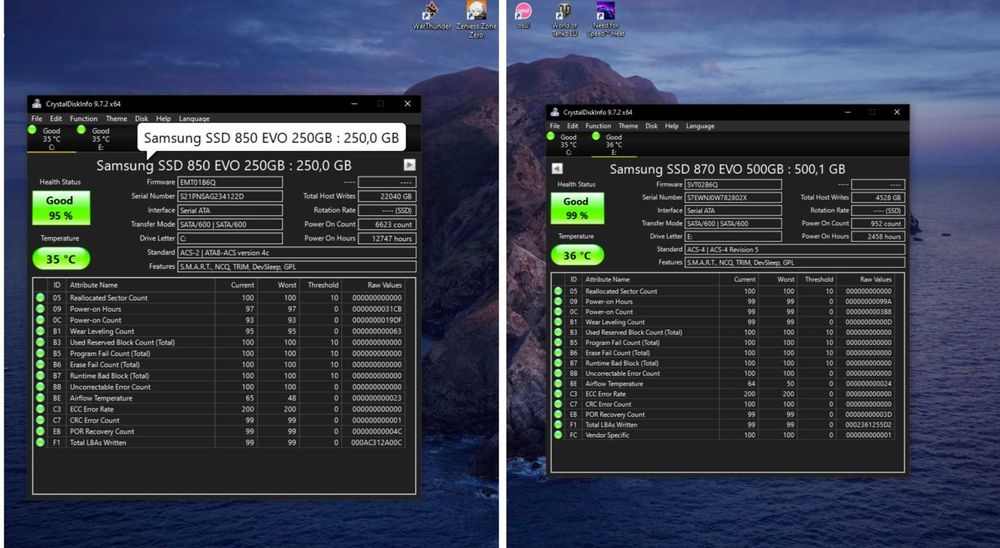
Task: Open World of Tanks EU desktop icon
Action: (x=564, y=20)
